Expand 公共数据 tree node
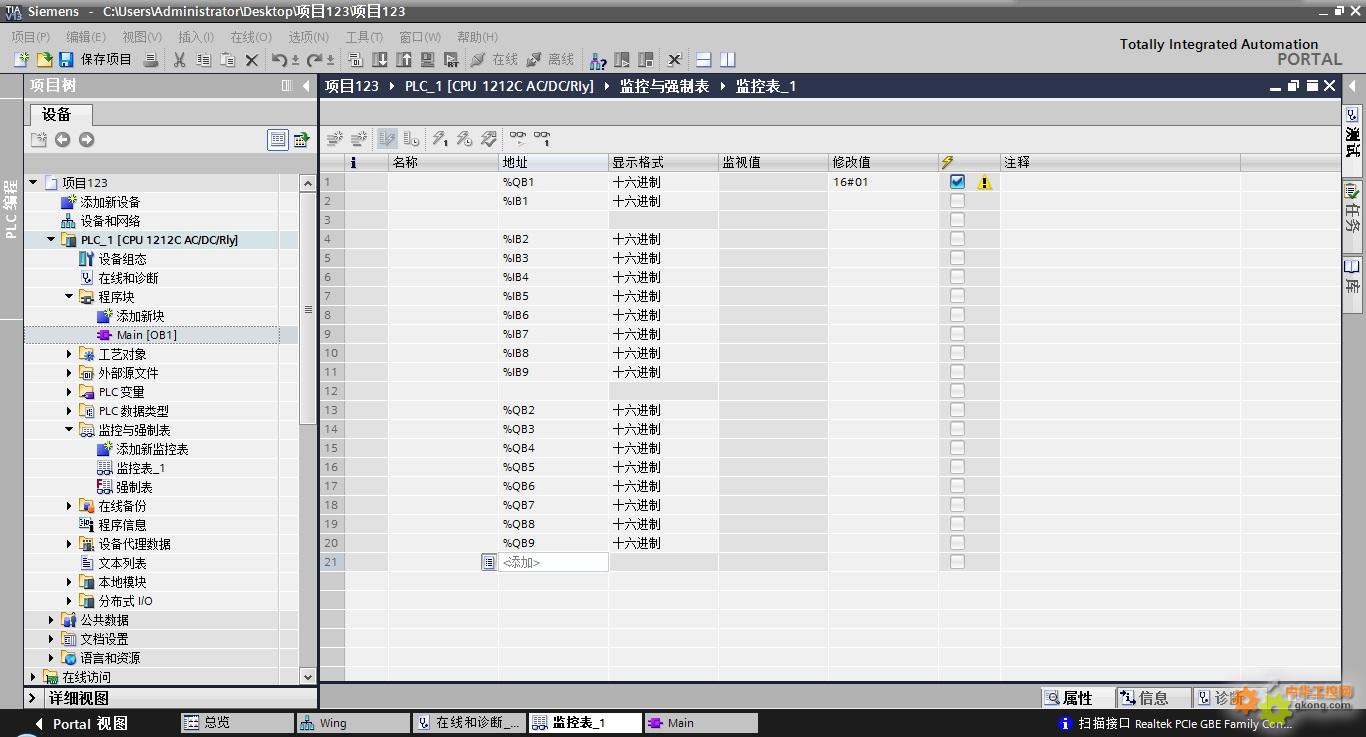The height and width of the screenshot is (737, 1366). click(51, 620)
